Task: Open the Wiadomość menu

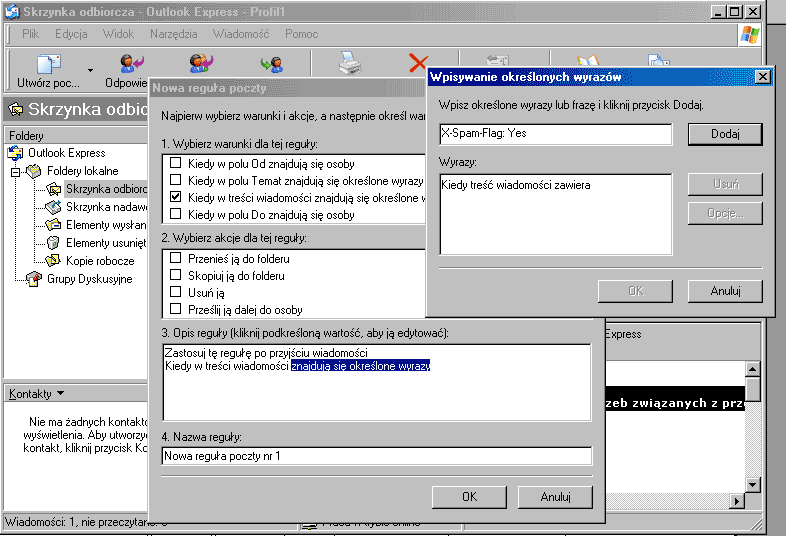Action: pyautogui.click(x=240, y=34)
